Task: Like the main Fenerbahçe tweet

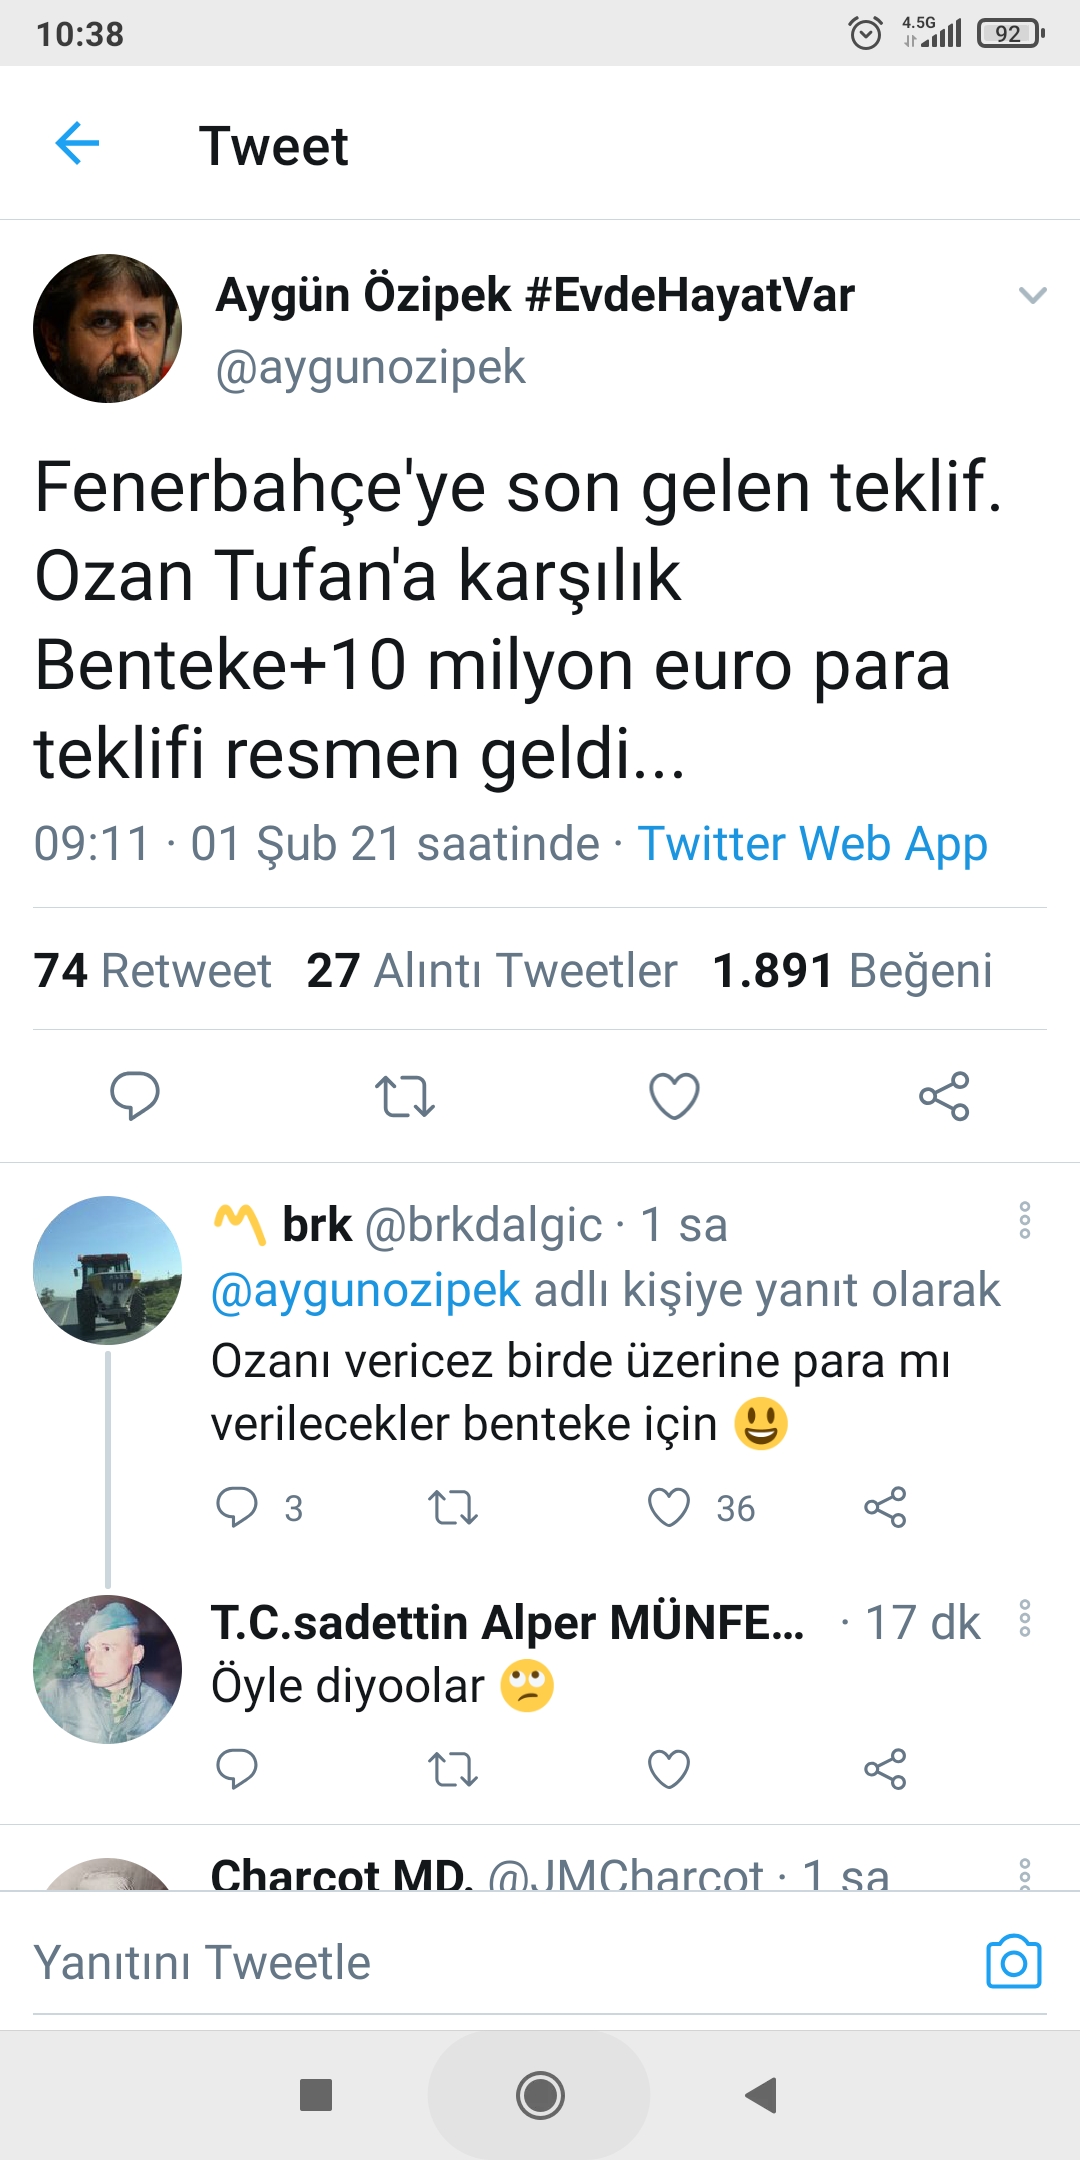Action: point(674,1096)
